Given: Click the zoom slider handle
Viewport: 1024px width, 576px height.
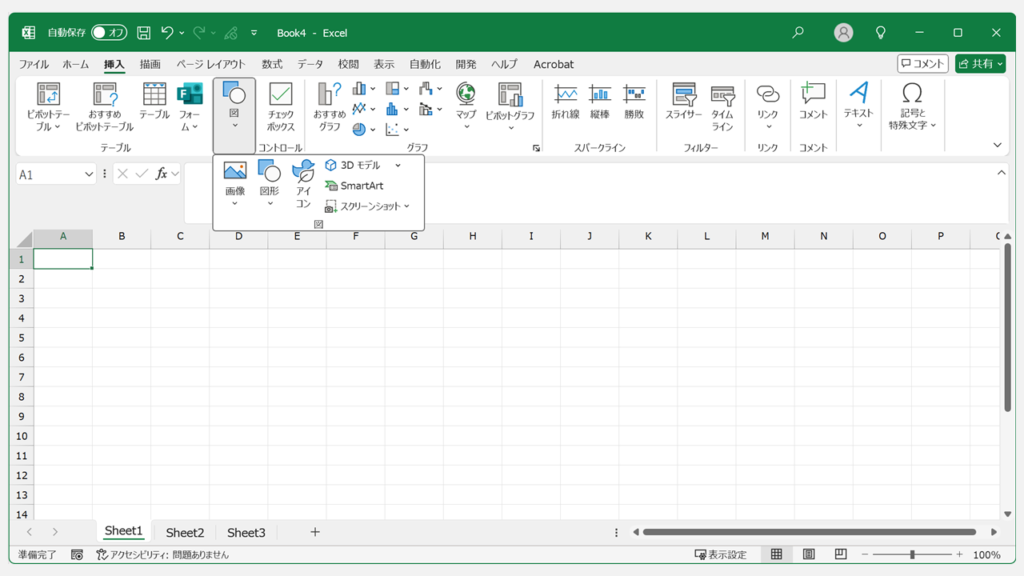Looking at the screenshot, I should click(x=912, y=554).
